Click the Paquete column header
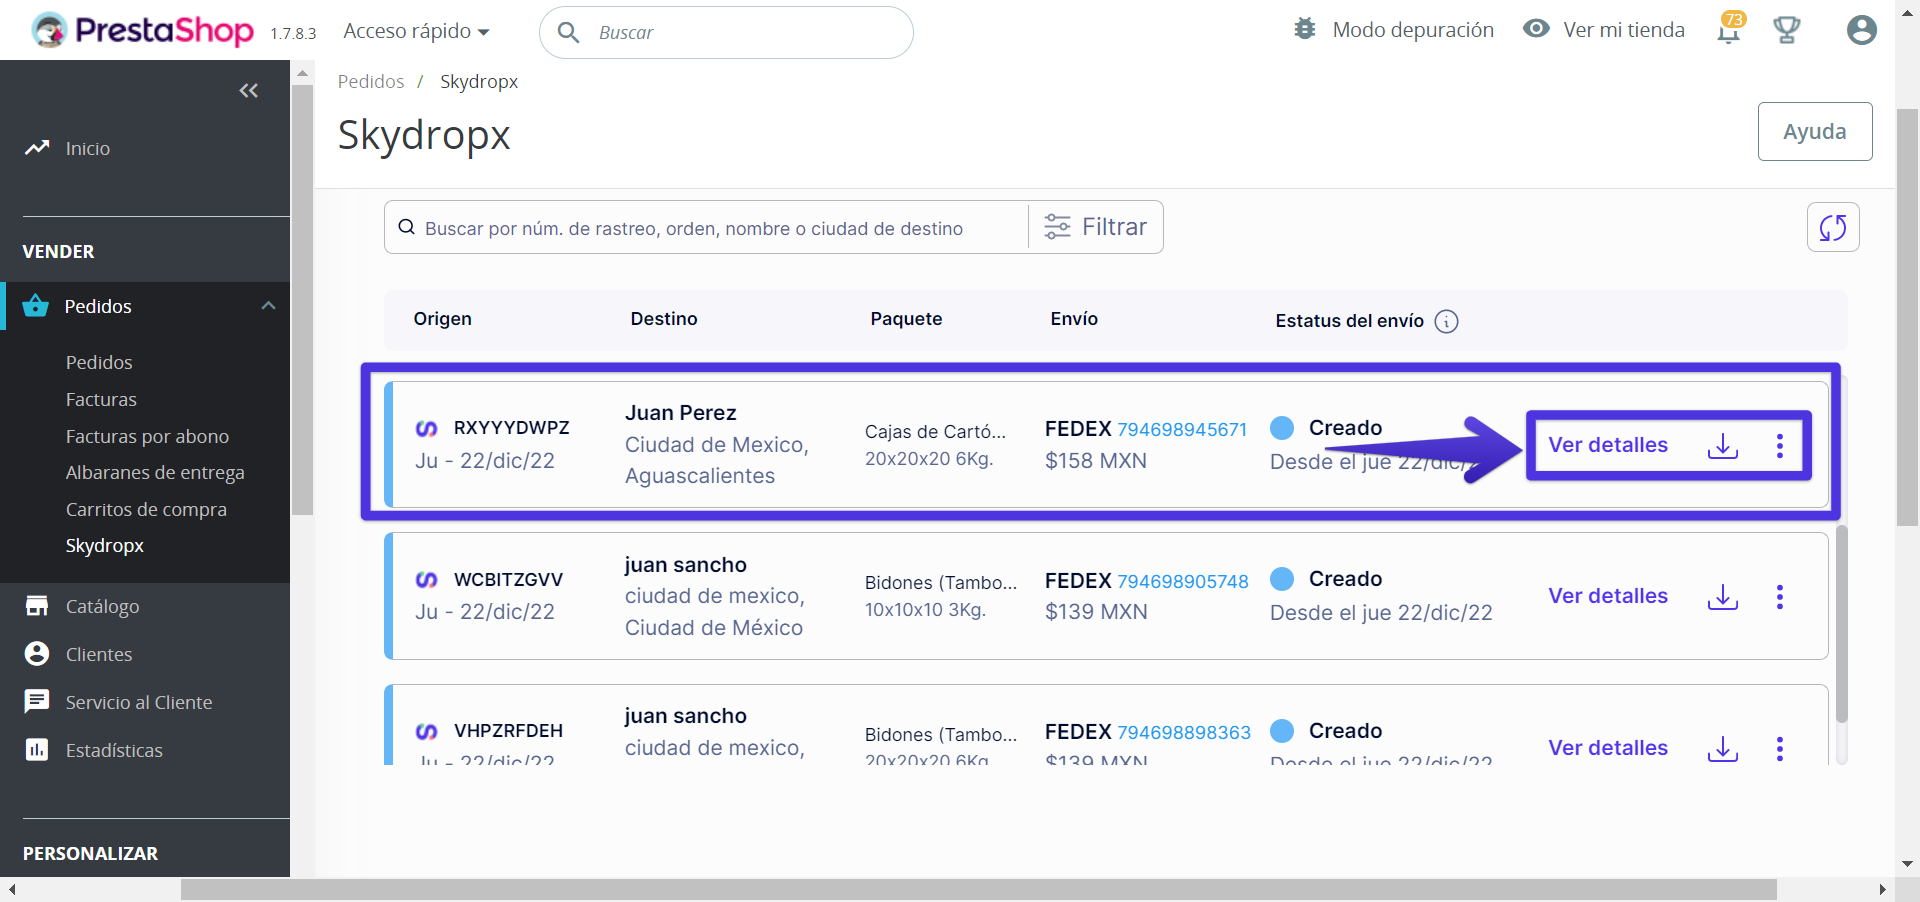Viewport: 1920px width, 902px height. pos(906,318)
